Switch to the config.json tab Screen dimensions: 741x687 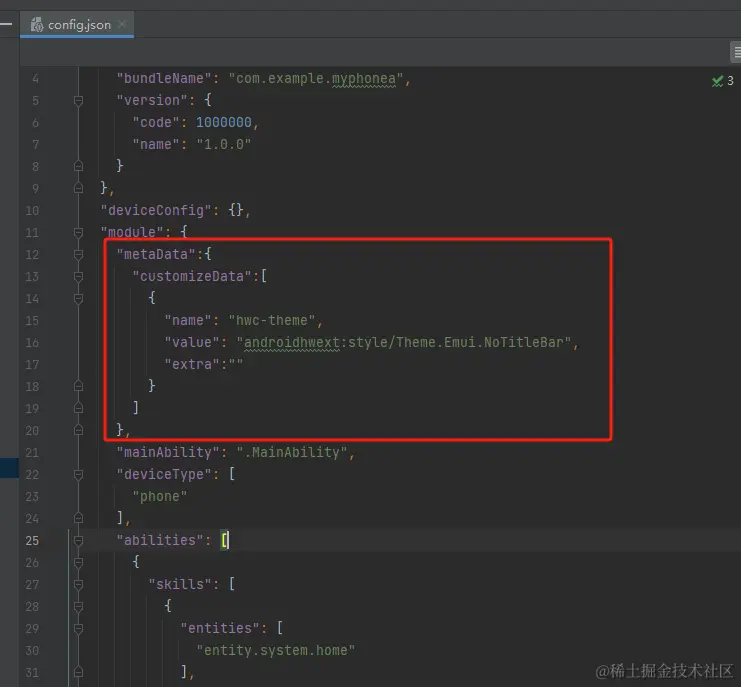[77, 25]
